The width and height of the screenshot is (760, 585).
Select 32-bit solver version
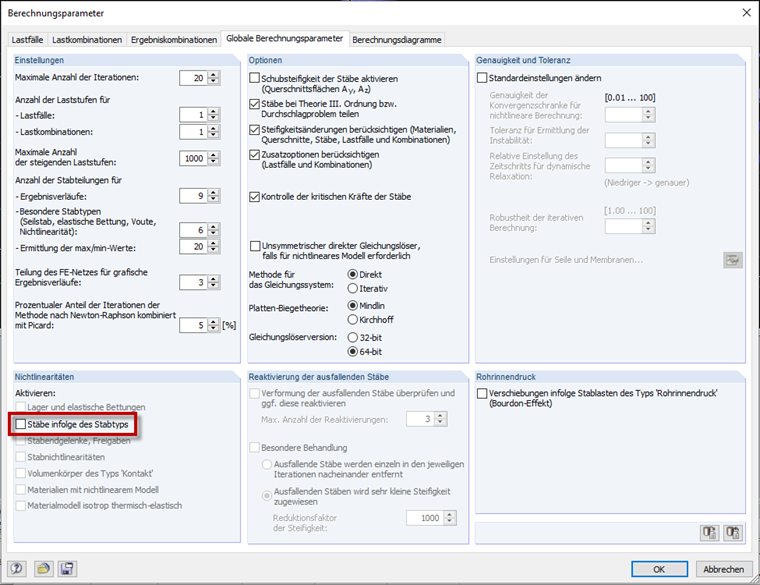coord(353,337)
